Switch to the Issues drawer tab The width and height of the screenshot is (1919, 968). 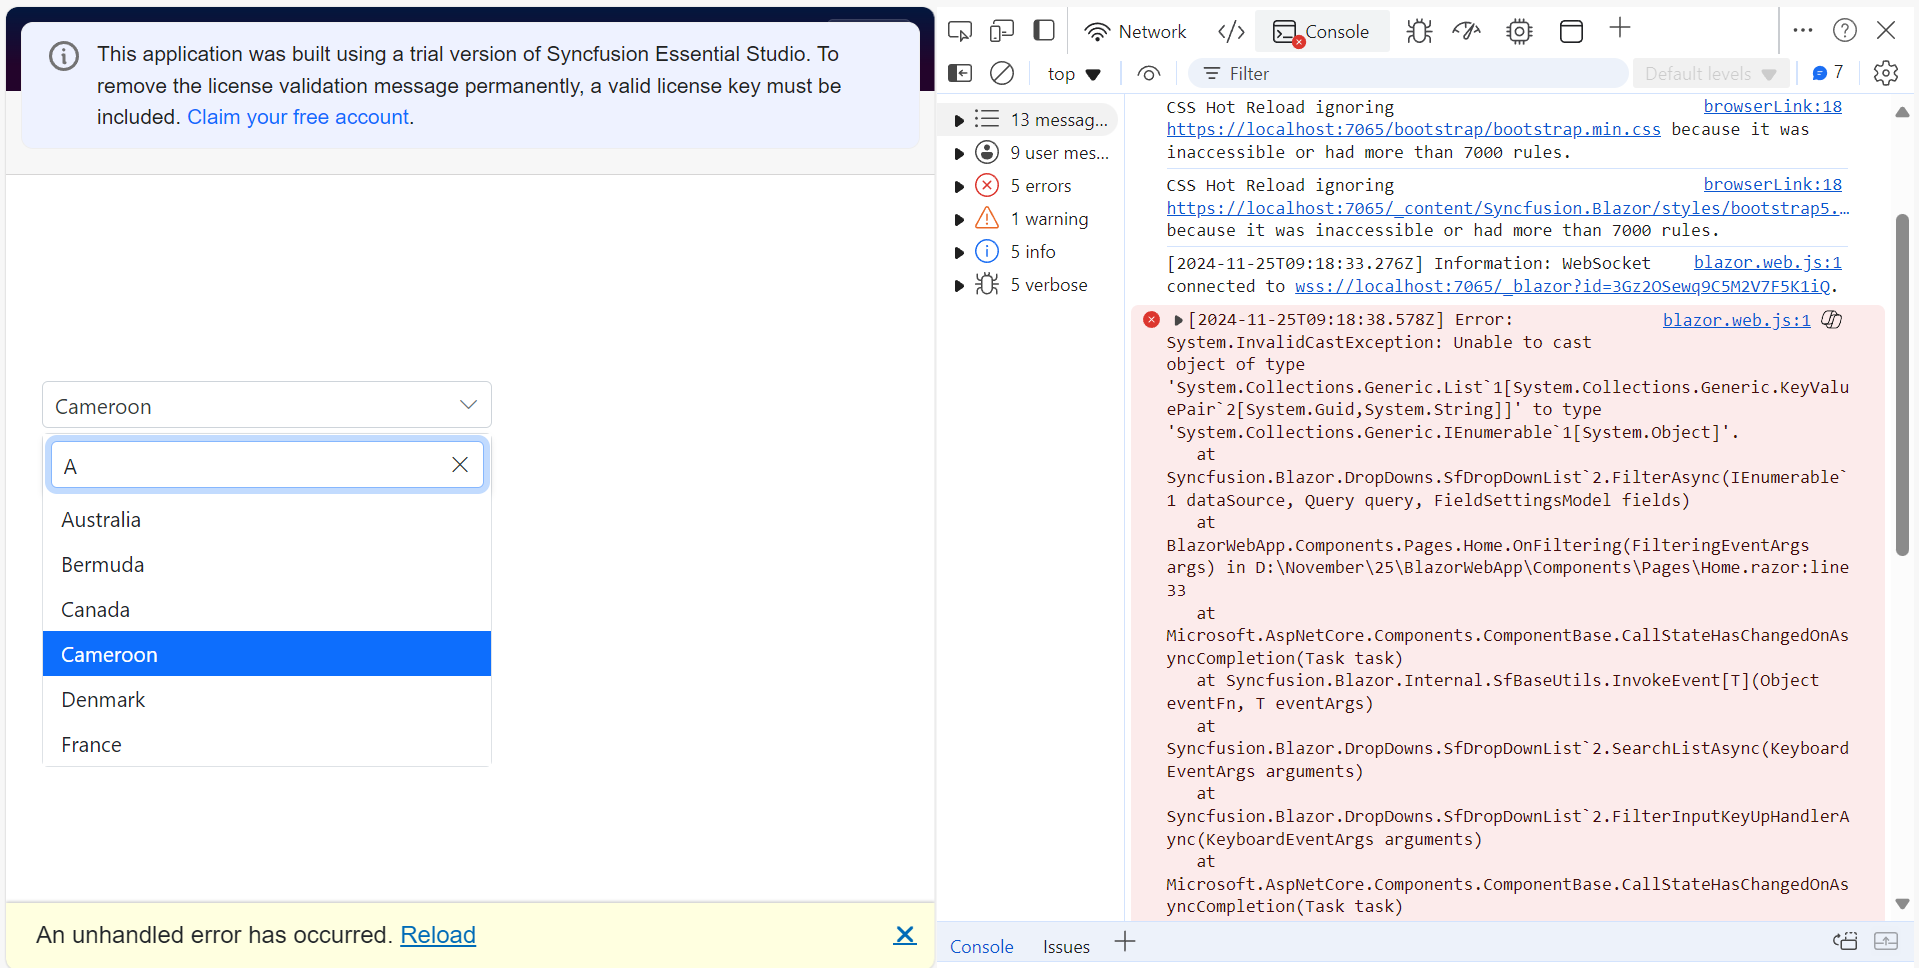1065,946
